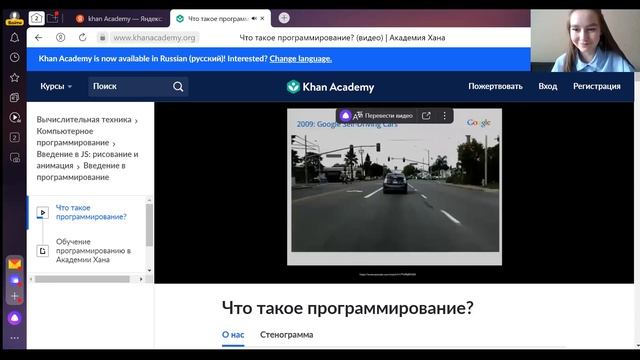This screenshot has width=640, height=360.
Task: Click the www.khanacademy.org address field
Action: pos(154,38)
